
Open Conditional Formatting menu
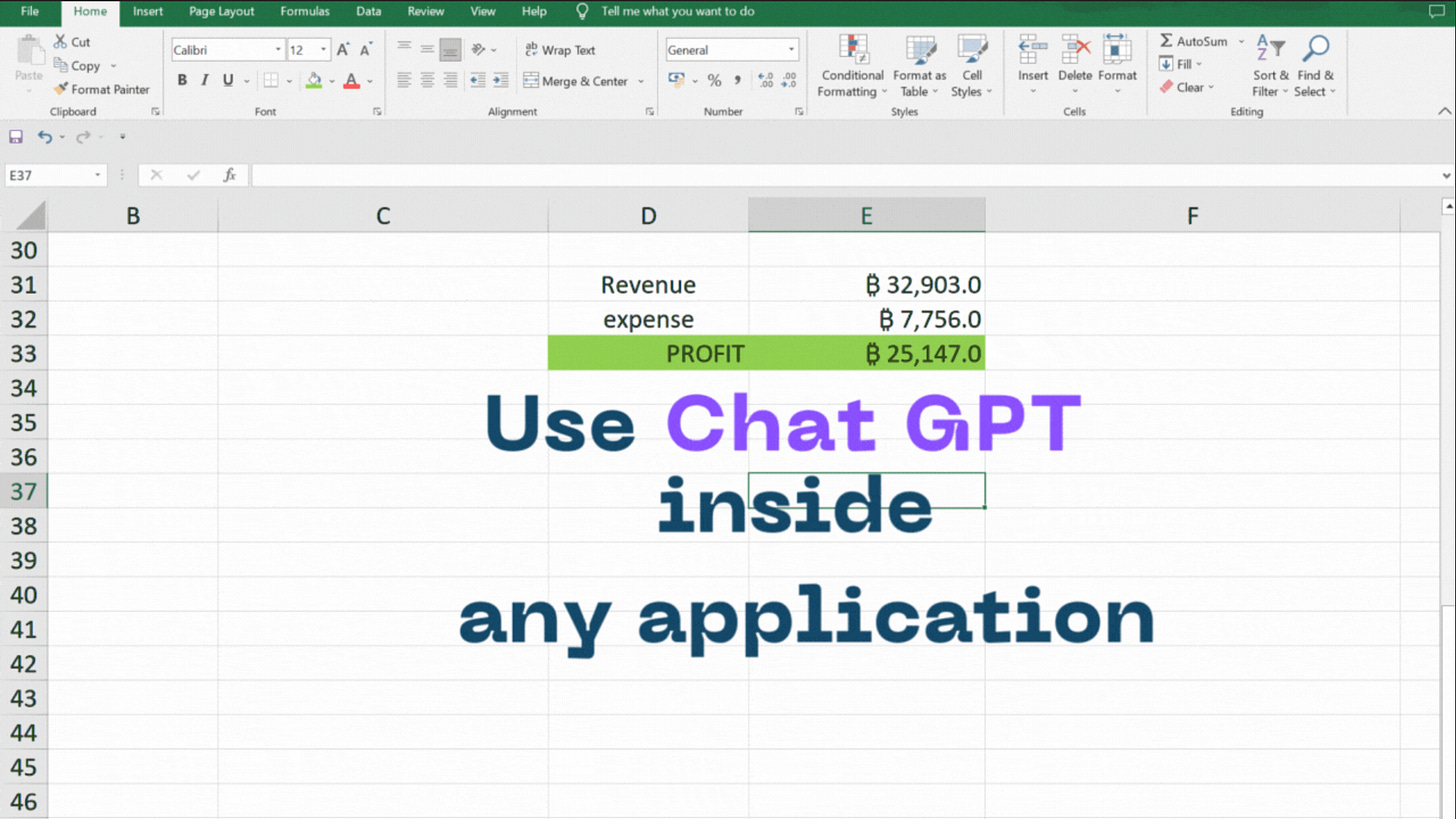point(853,66)
